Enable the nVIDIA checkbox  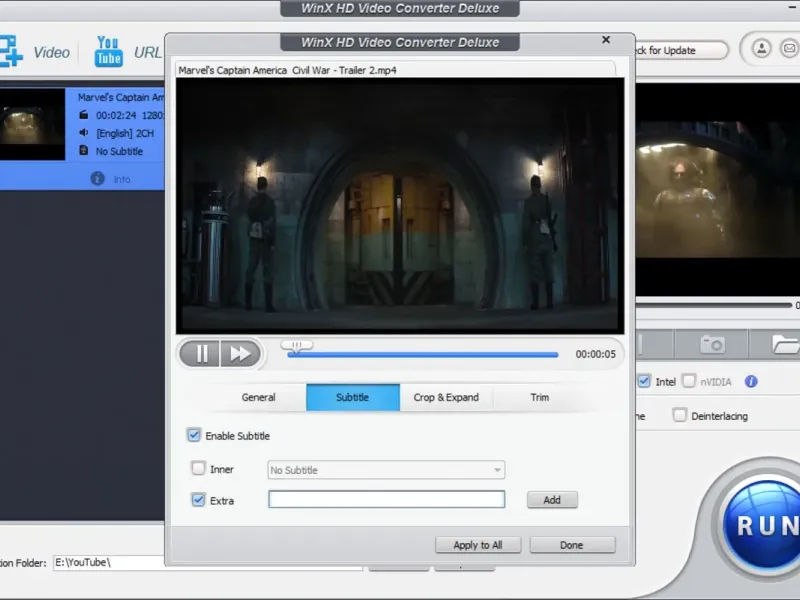coord(689,381)
